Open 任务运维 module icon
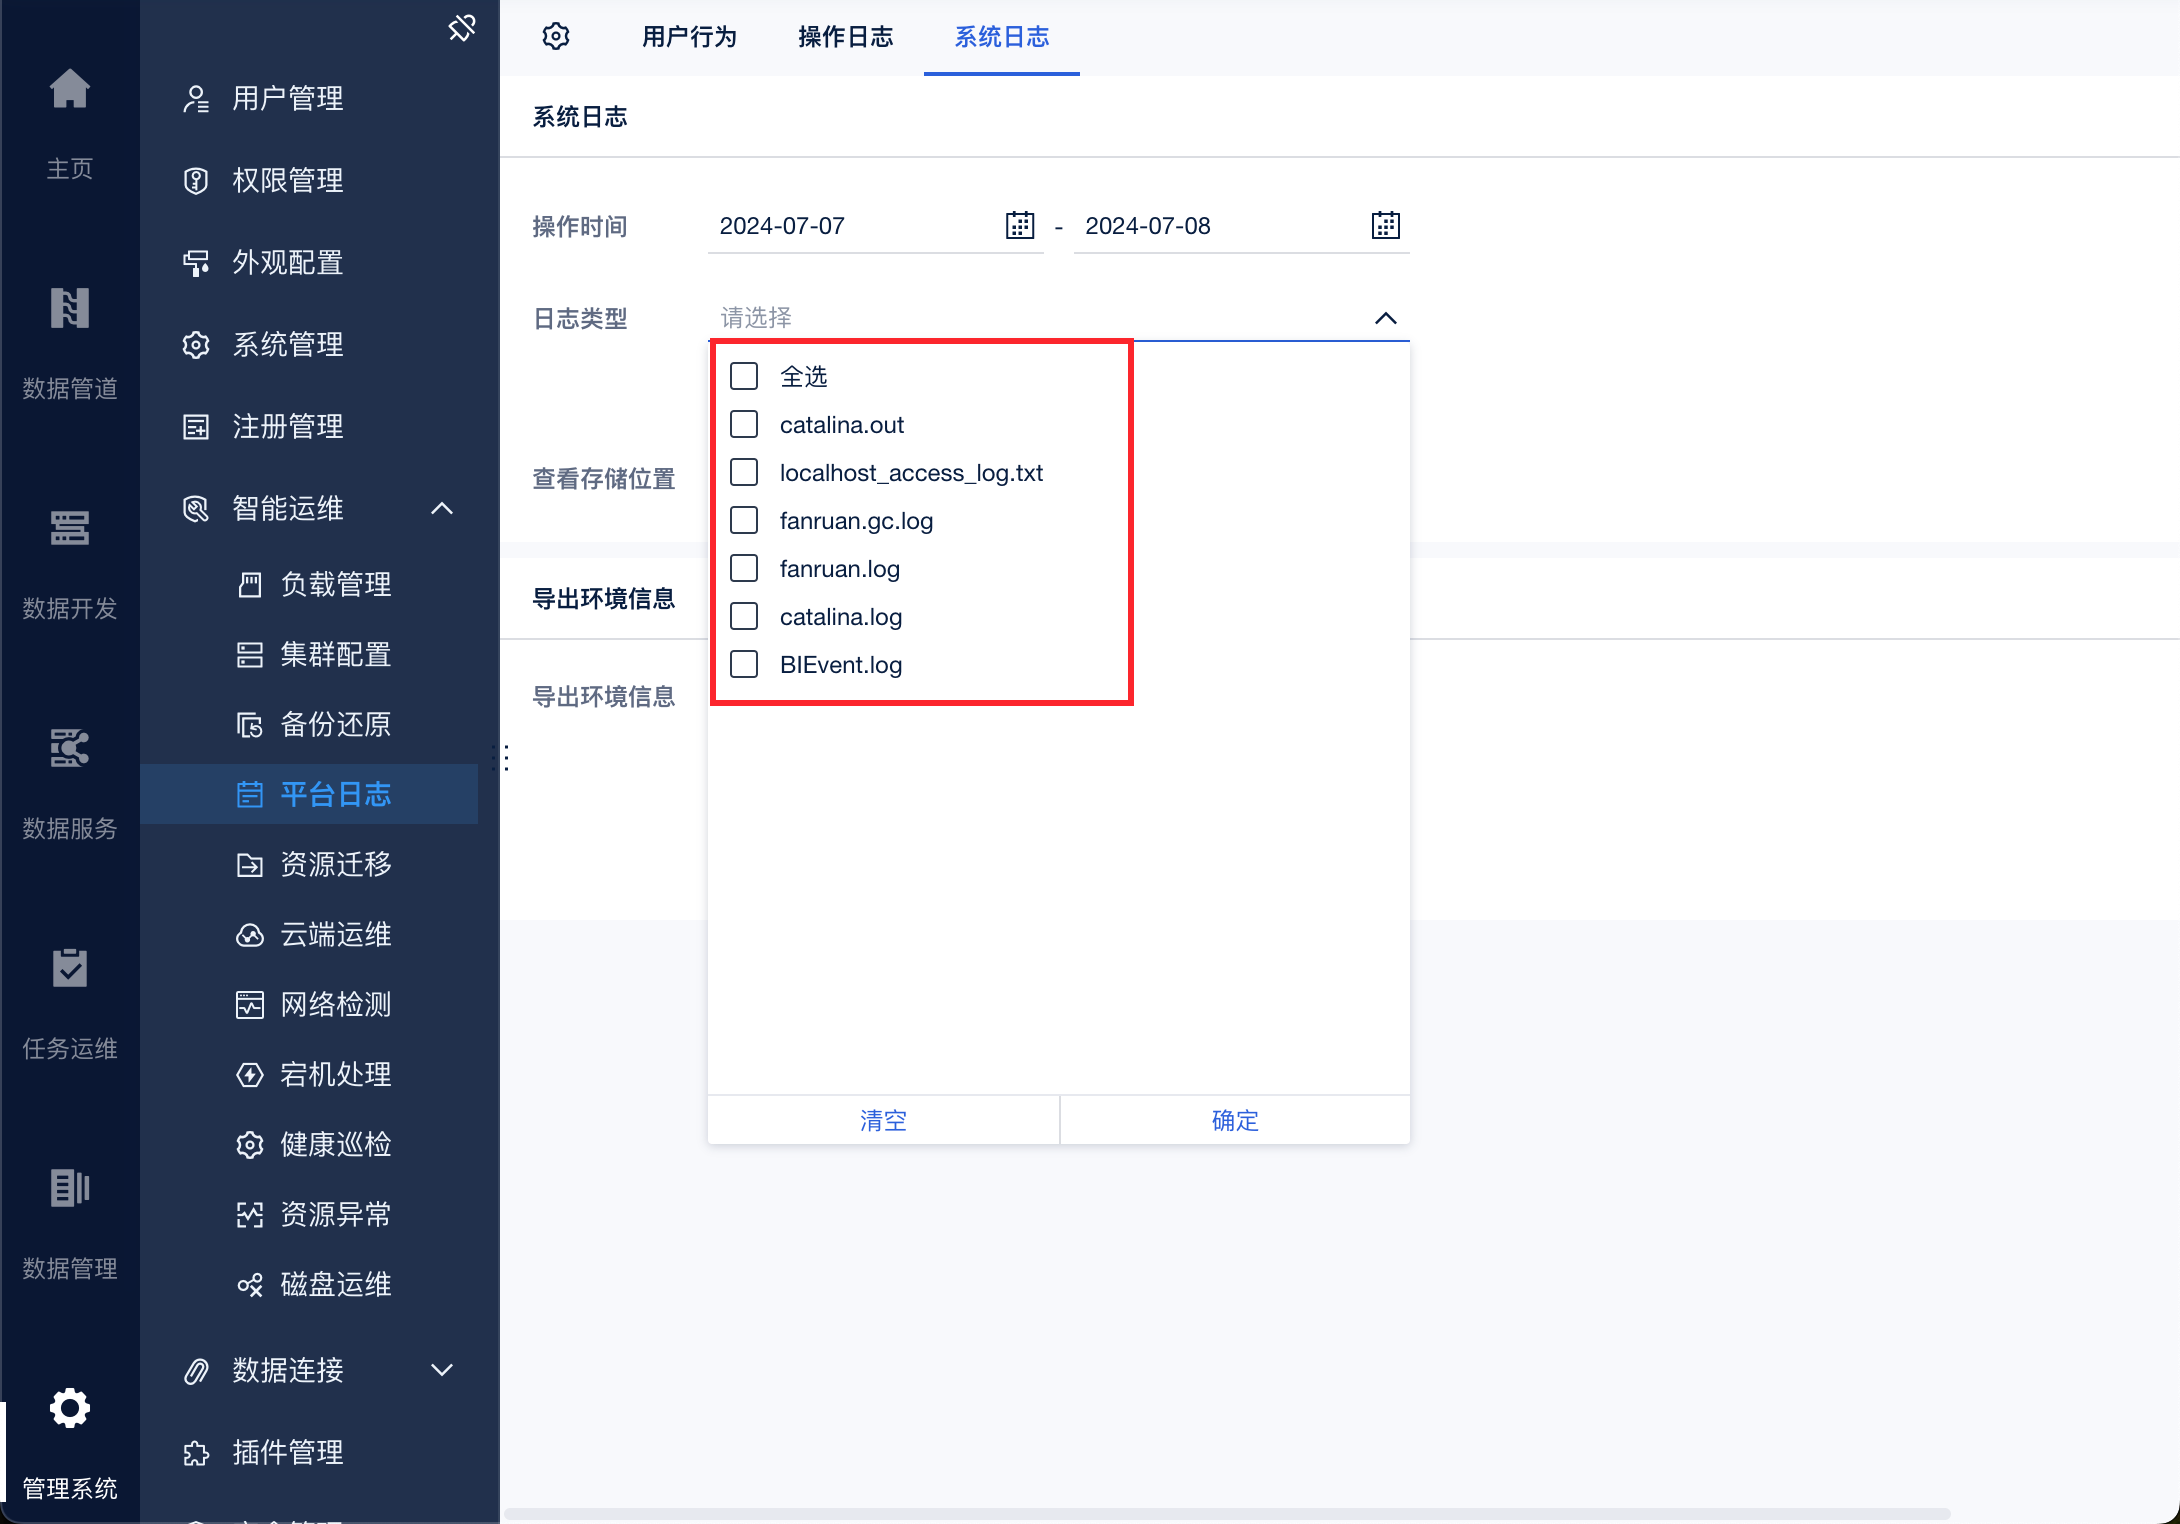This screenshot has width=2180, height=1524. [70, 968]
